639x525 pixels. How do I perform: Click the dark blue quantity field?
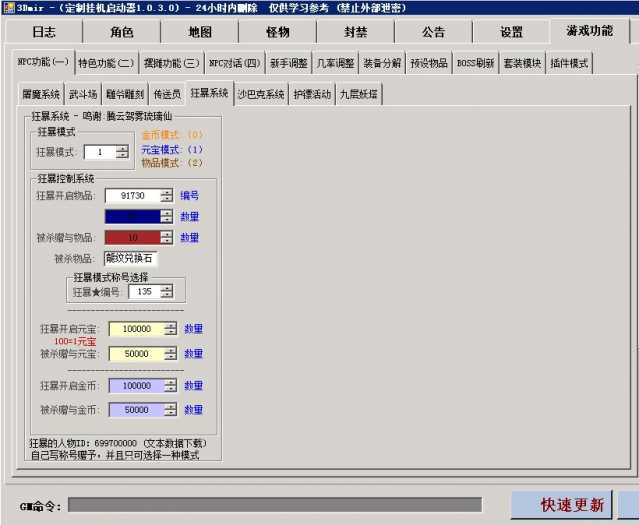click(132, 216)
